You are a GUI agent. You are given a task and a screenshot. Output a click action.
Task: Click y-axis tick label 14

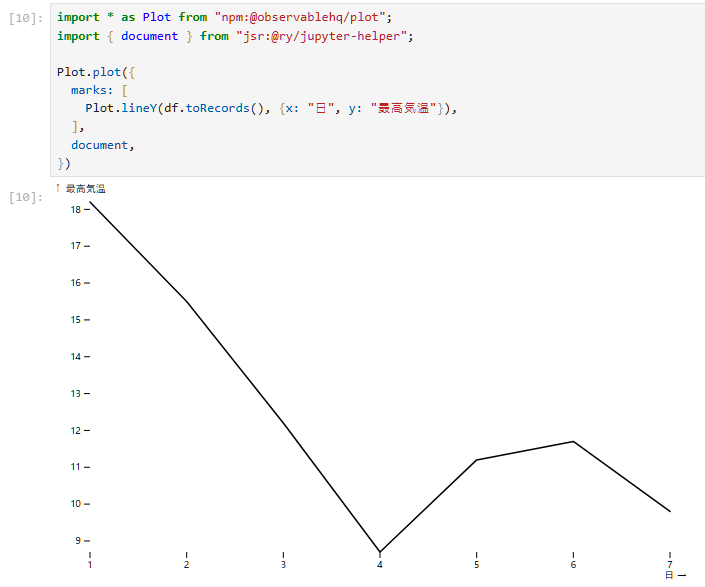(x=76, y=356)
